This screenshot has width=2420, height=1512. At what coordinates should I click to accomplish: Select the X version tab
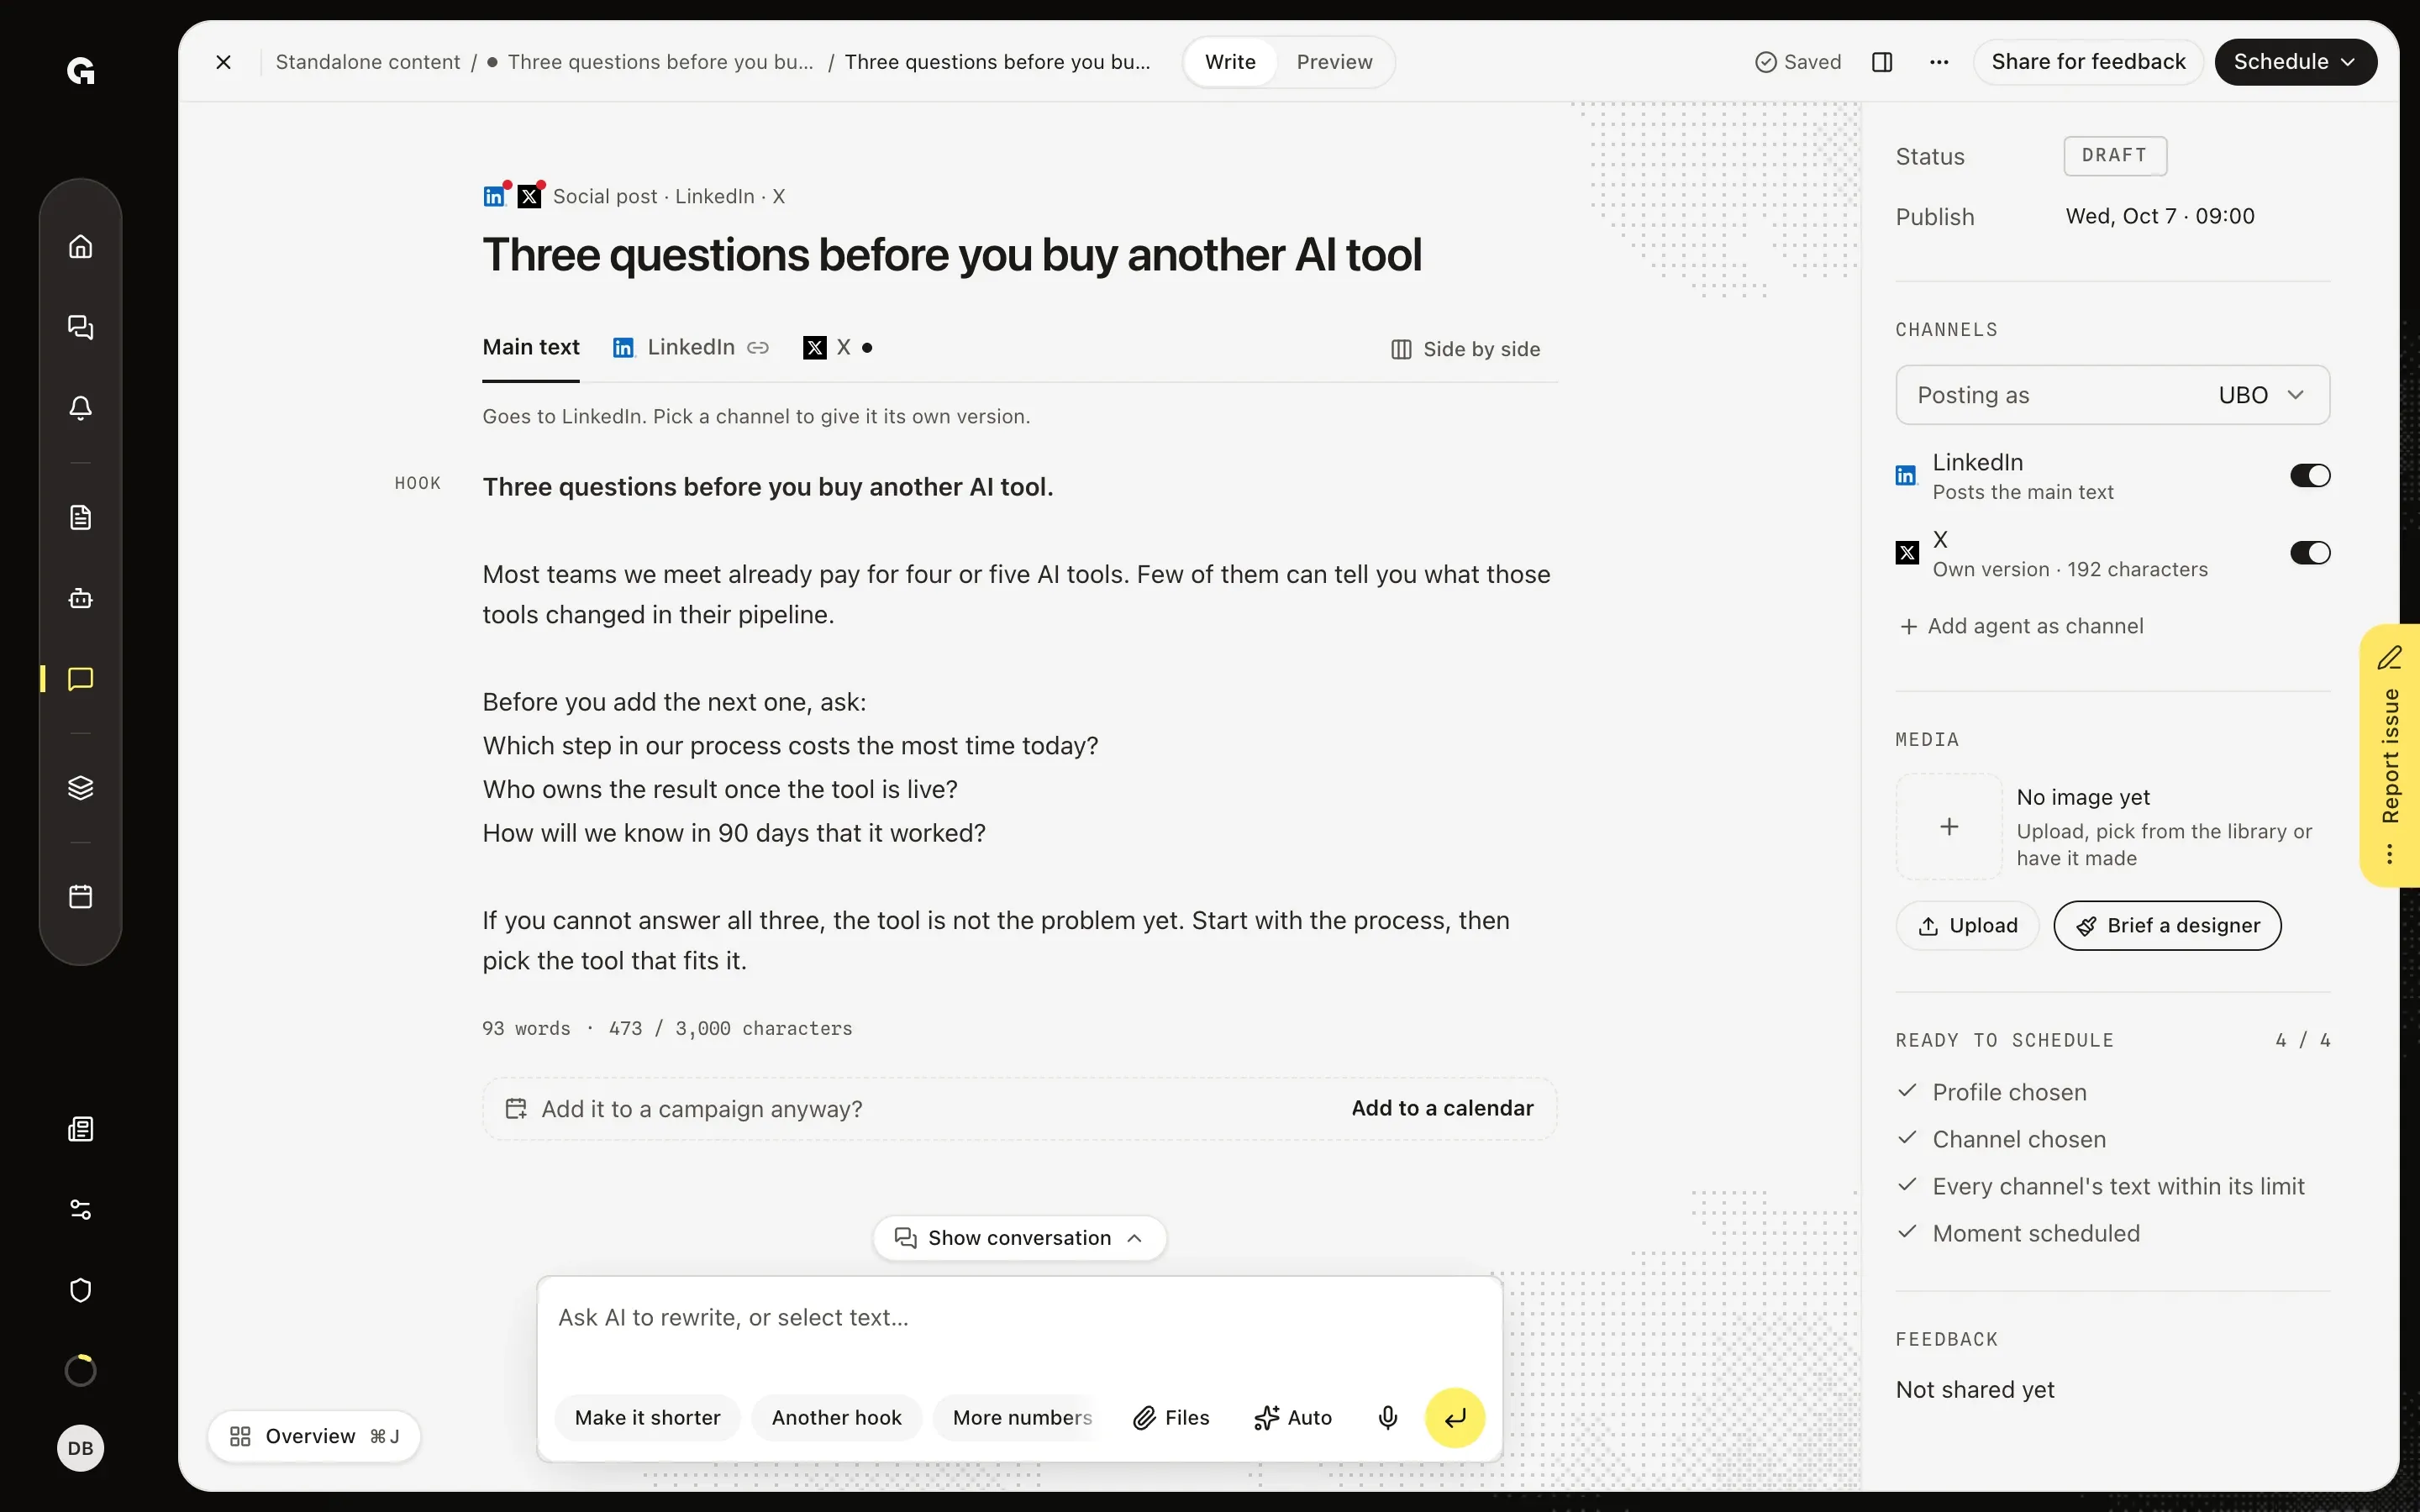[x=838, y=347]
